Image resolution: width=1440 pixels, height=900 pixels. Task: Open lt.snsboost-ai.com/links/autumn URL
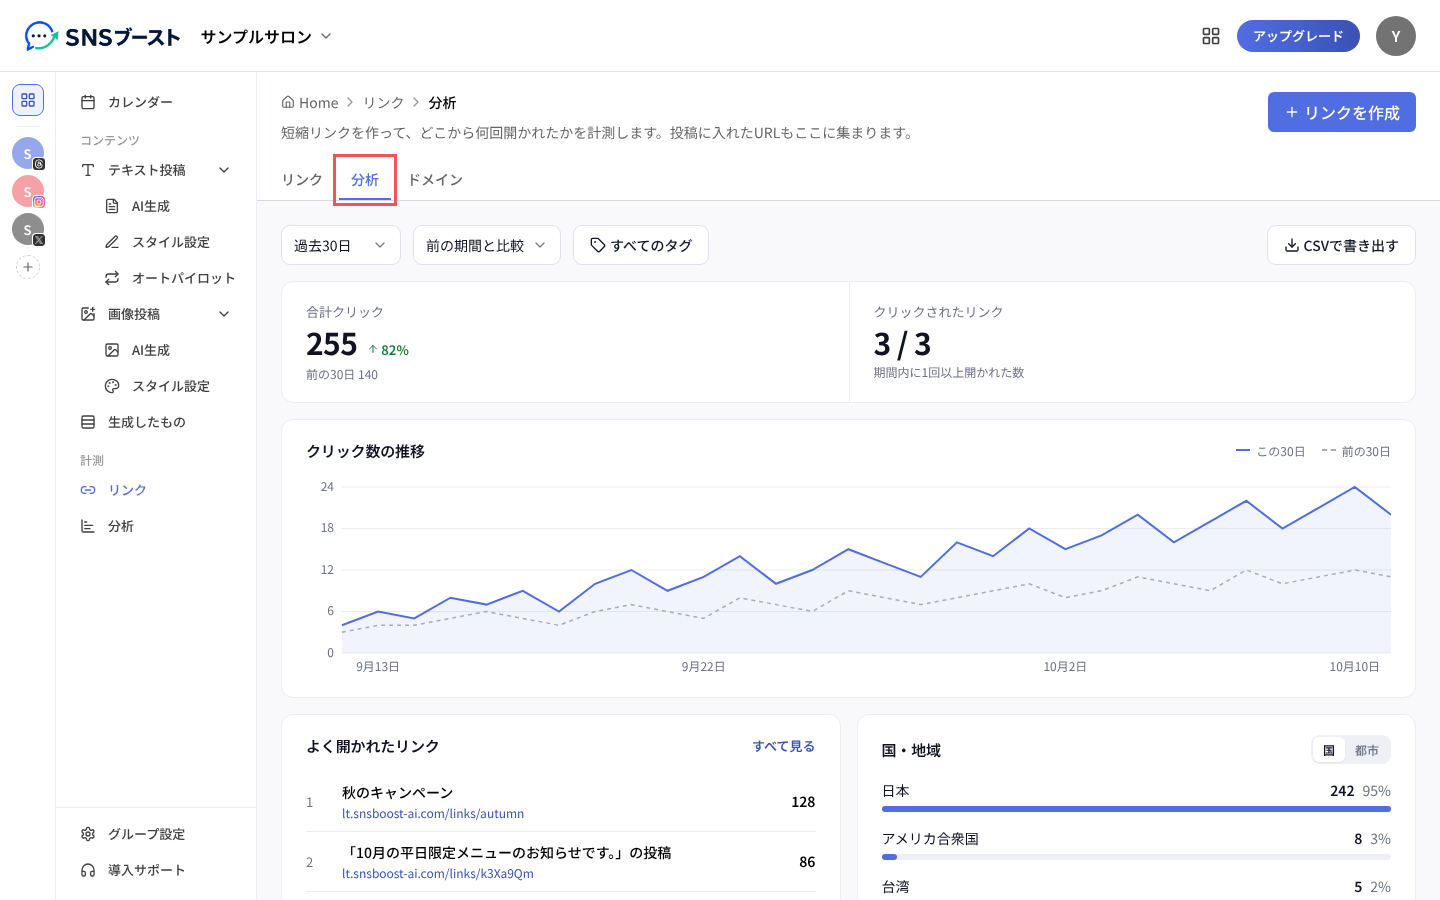coord(433,814)
